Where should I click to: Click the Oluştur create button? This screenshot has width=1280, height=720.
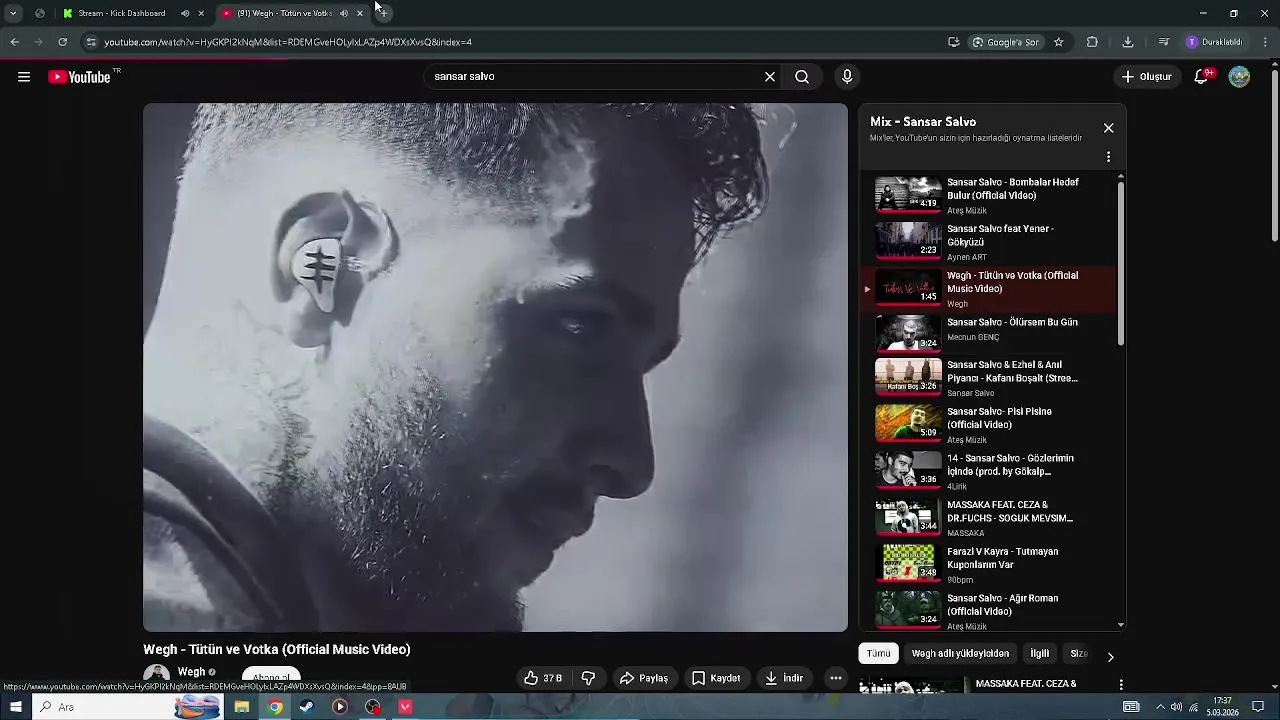point(1146,77)
